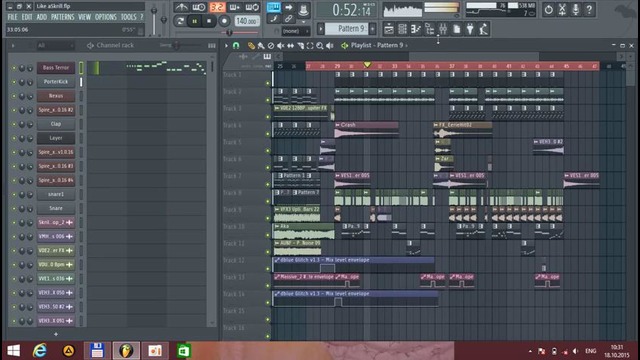This screenshot has width=640, height=360.
Task: Mute the Nexus channel
Action: tap(13, 96)
